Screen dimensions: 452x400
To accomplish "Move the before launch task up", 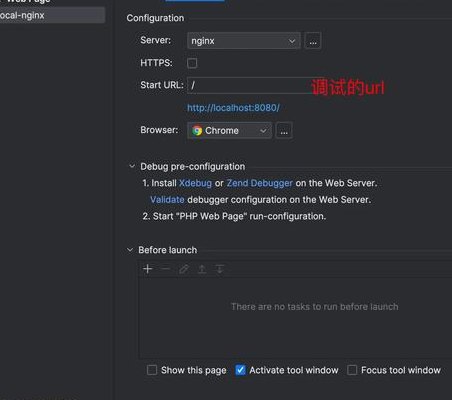I will point(202,269).
